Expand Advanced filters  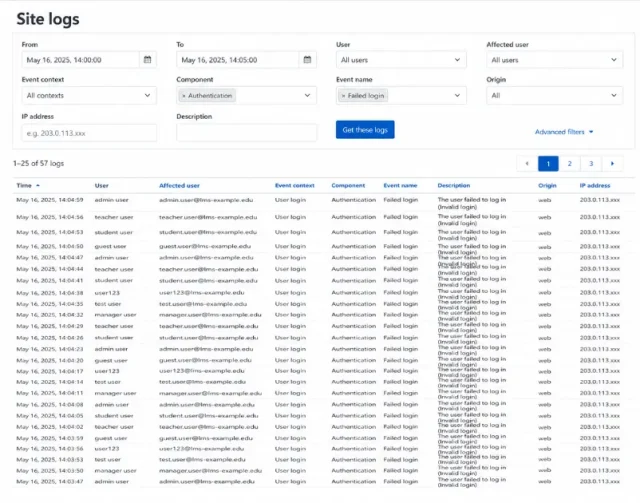pyautogui.click(x=564, y=132)
